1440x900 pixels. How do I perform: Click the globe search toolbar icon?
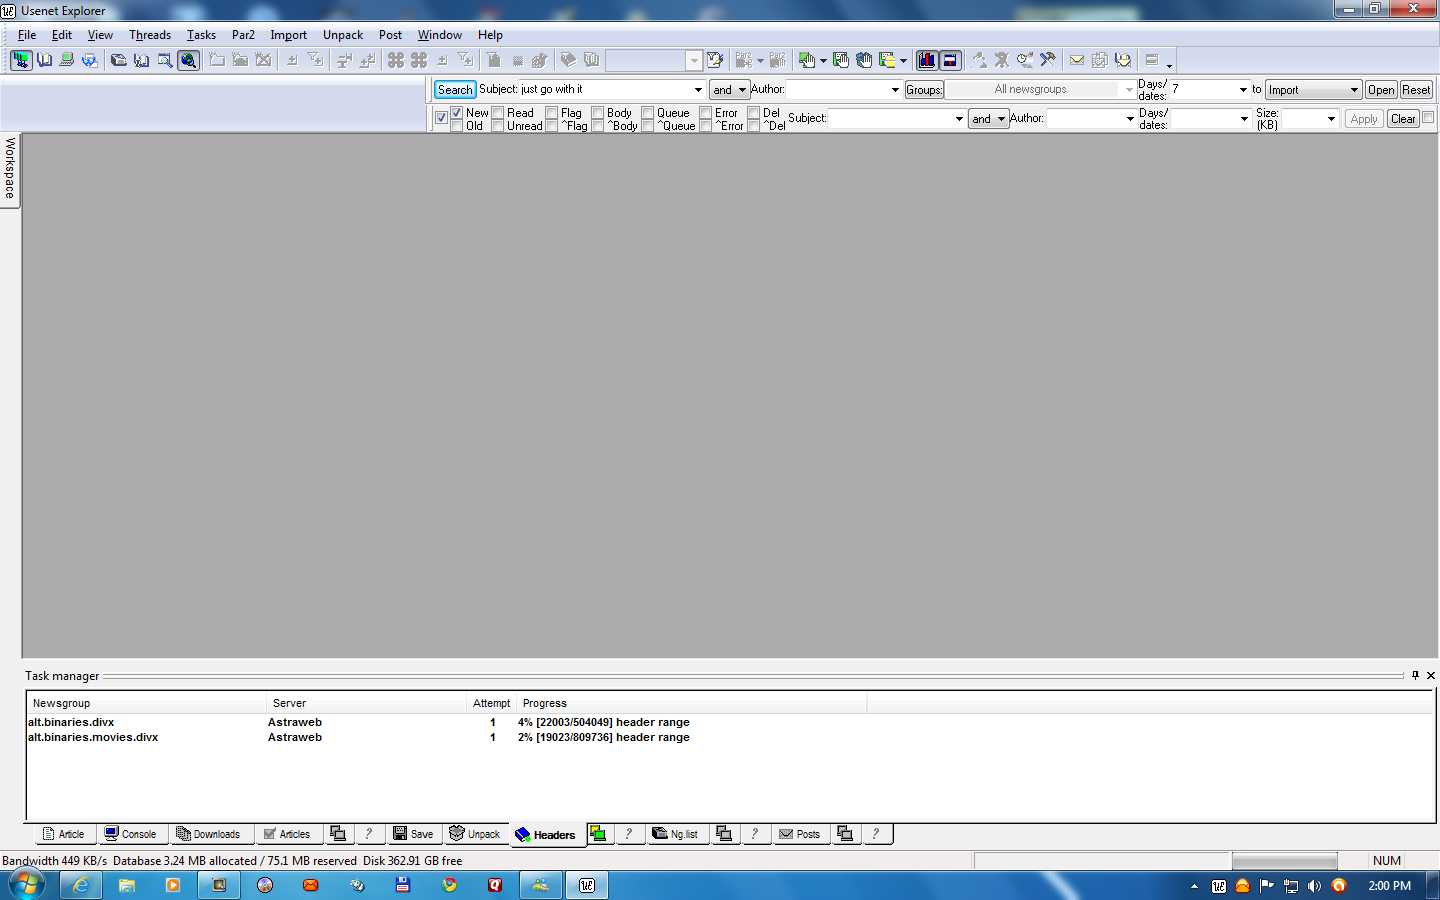(x=188, y=60)
